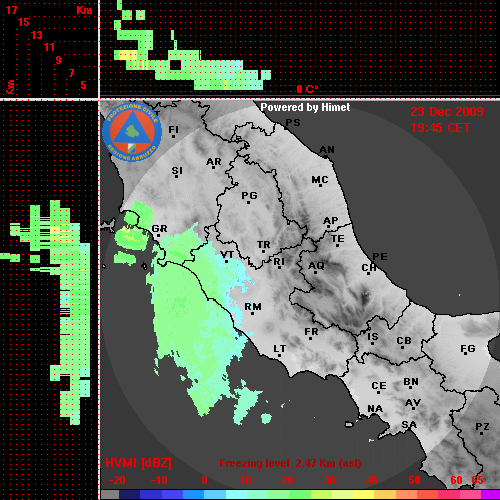The height and width of the screenshot is (500, 500).
Task: Click the dark blue segment of the color bar
Action: click(x=129, y=494)
